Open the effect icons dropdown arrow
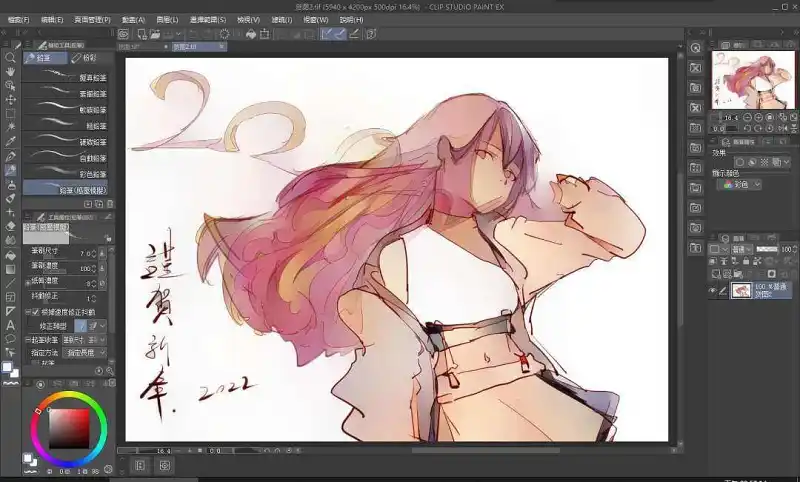 [x=786, y=162]
